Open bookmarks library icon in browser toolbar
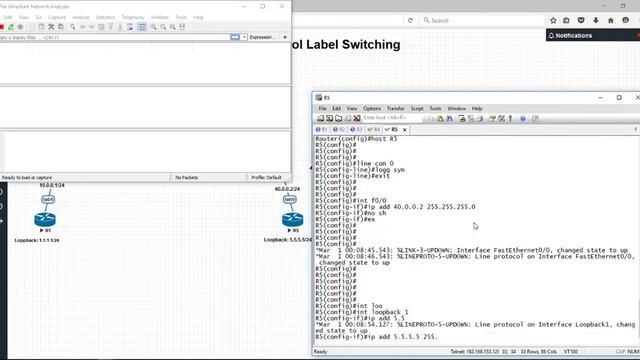Viewport: 640px width, 360px height. pos(567,20)
